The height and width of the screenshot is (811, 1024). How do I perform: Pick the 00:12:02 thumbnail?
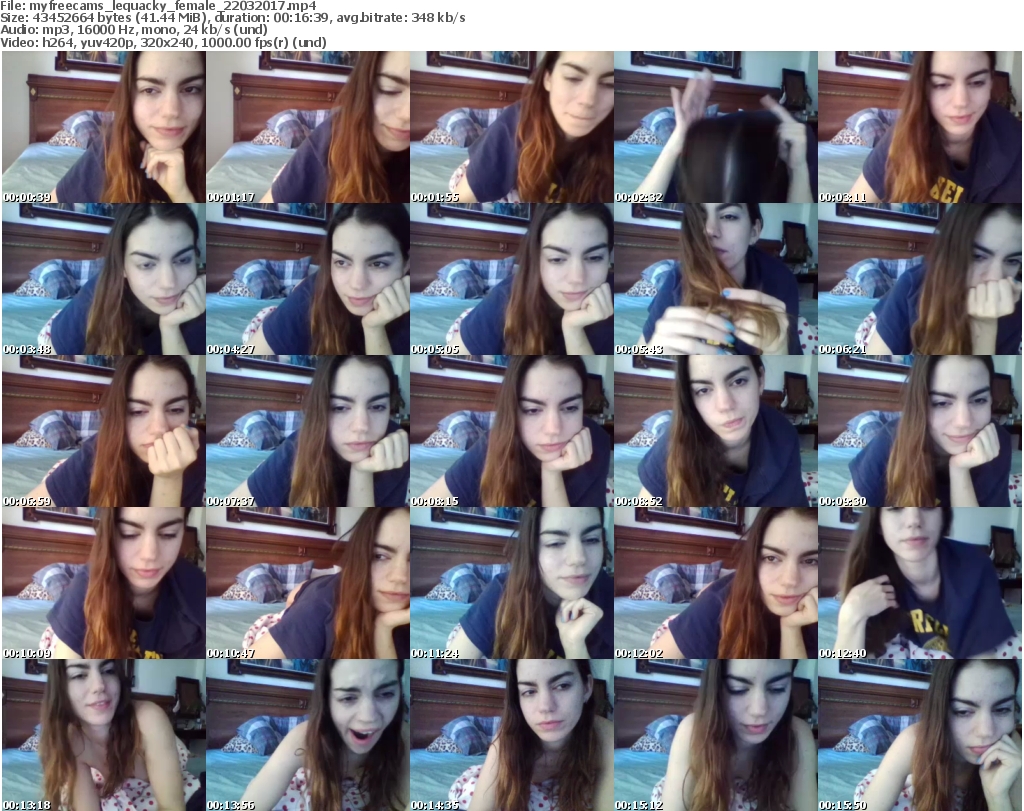[716, 583]
